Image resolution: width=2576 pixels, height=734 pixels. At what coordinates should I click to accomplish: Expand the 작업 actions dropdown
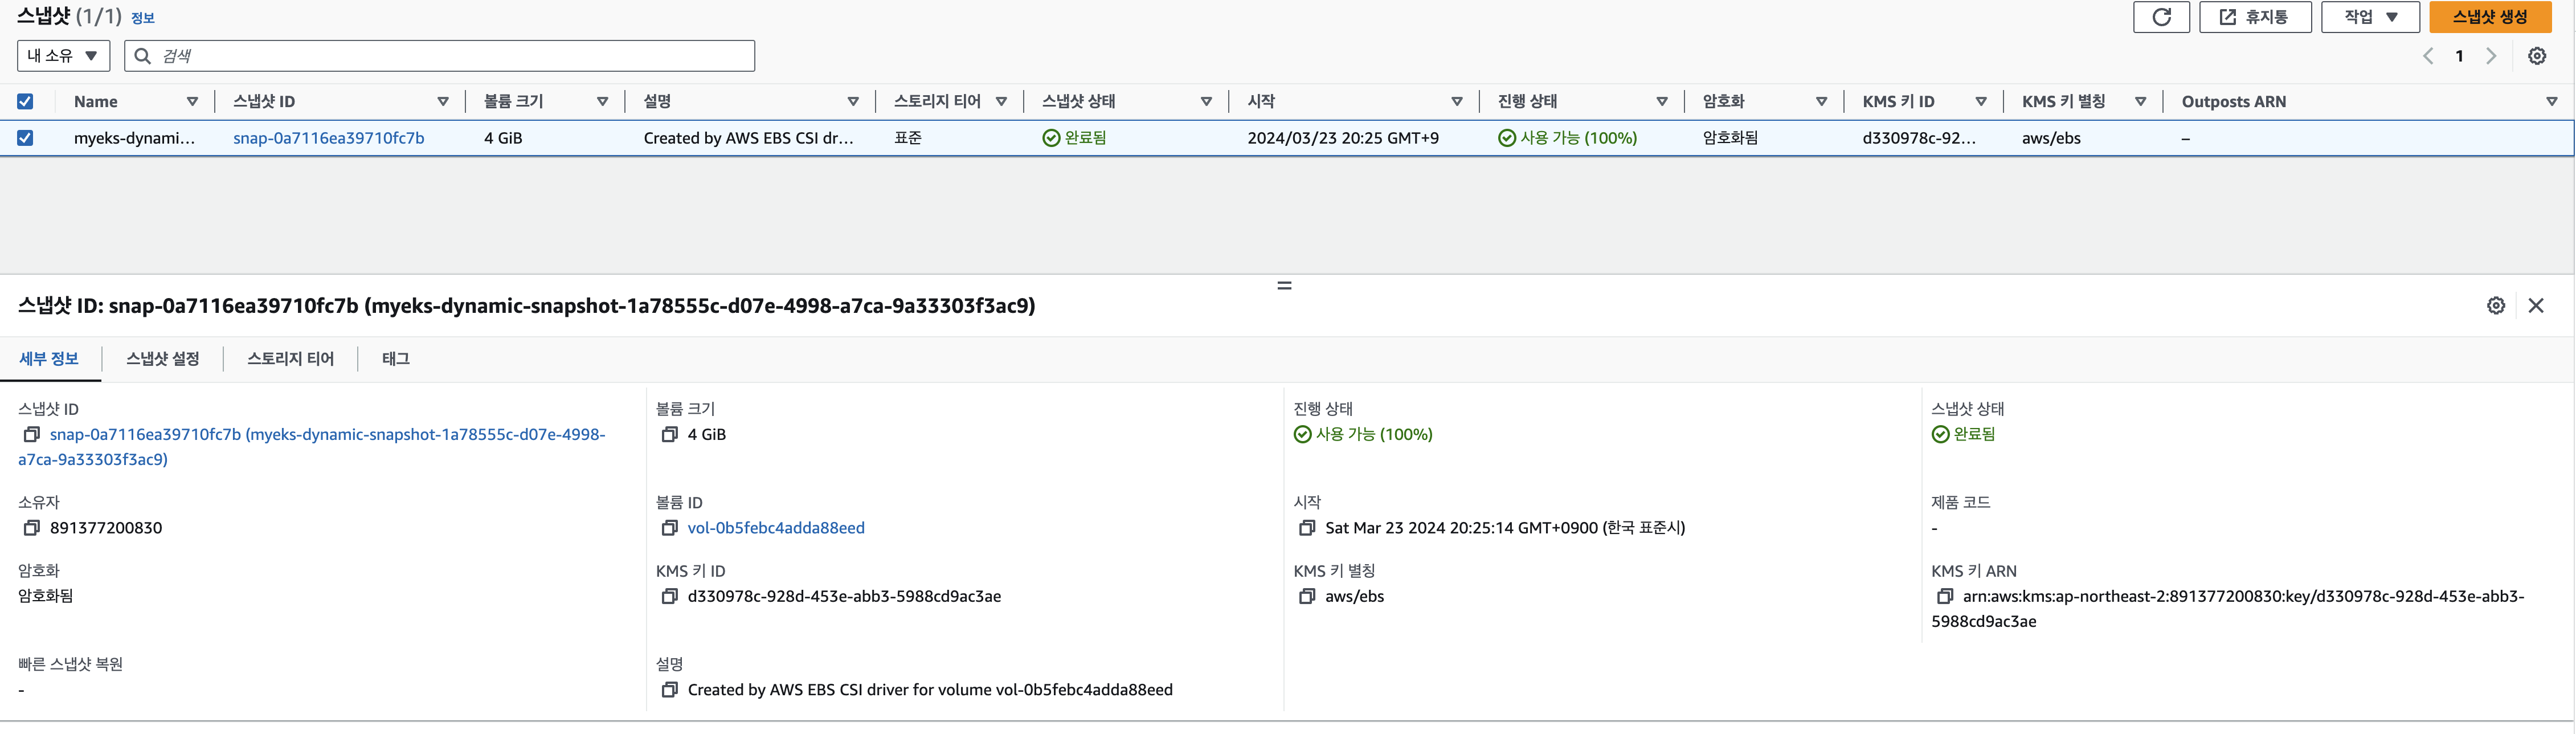(2370, 17)
